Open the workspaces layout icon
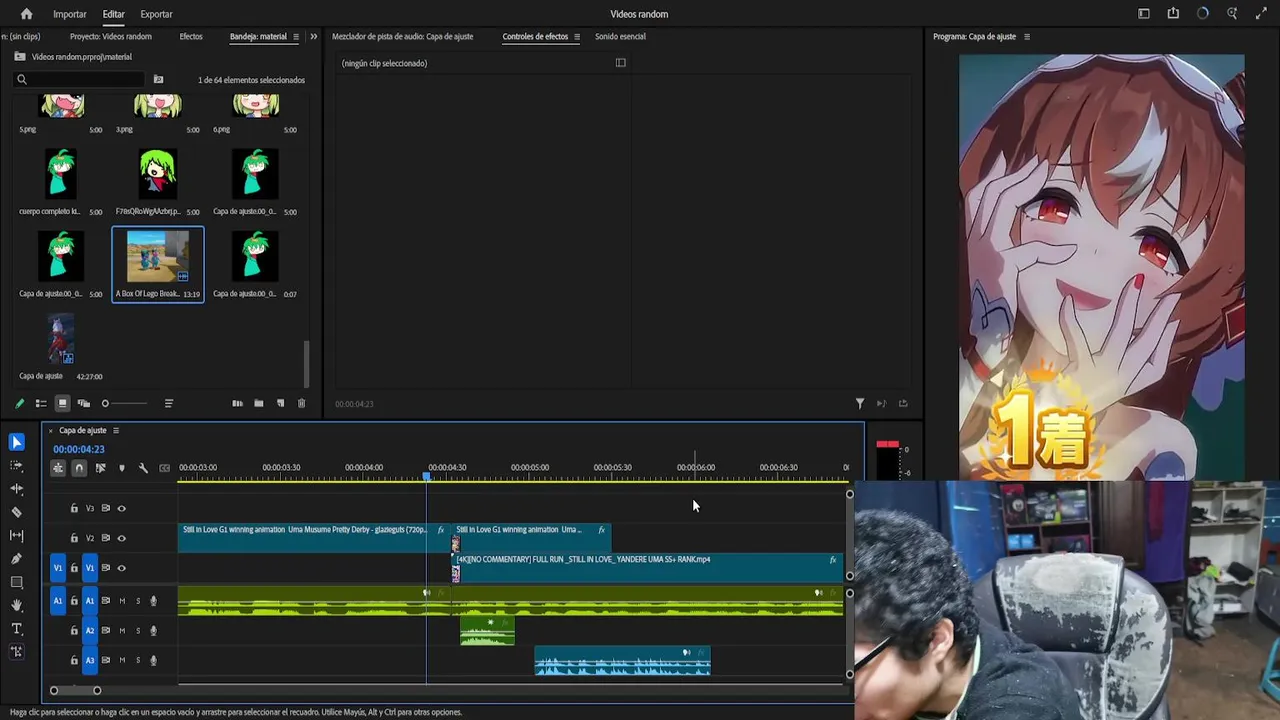This screenshot has width=1280, height=720. tap(1144, 14)
